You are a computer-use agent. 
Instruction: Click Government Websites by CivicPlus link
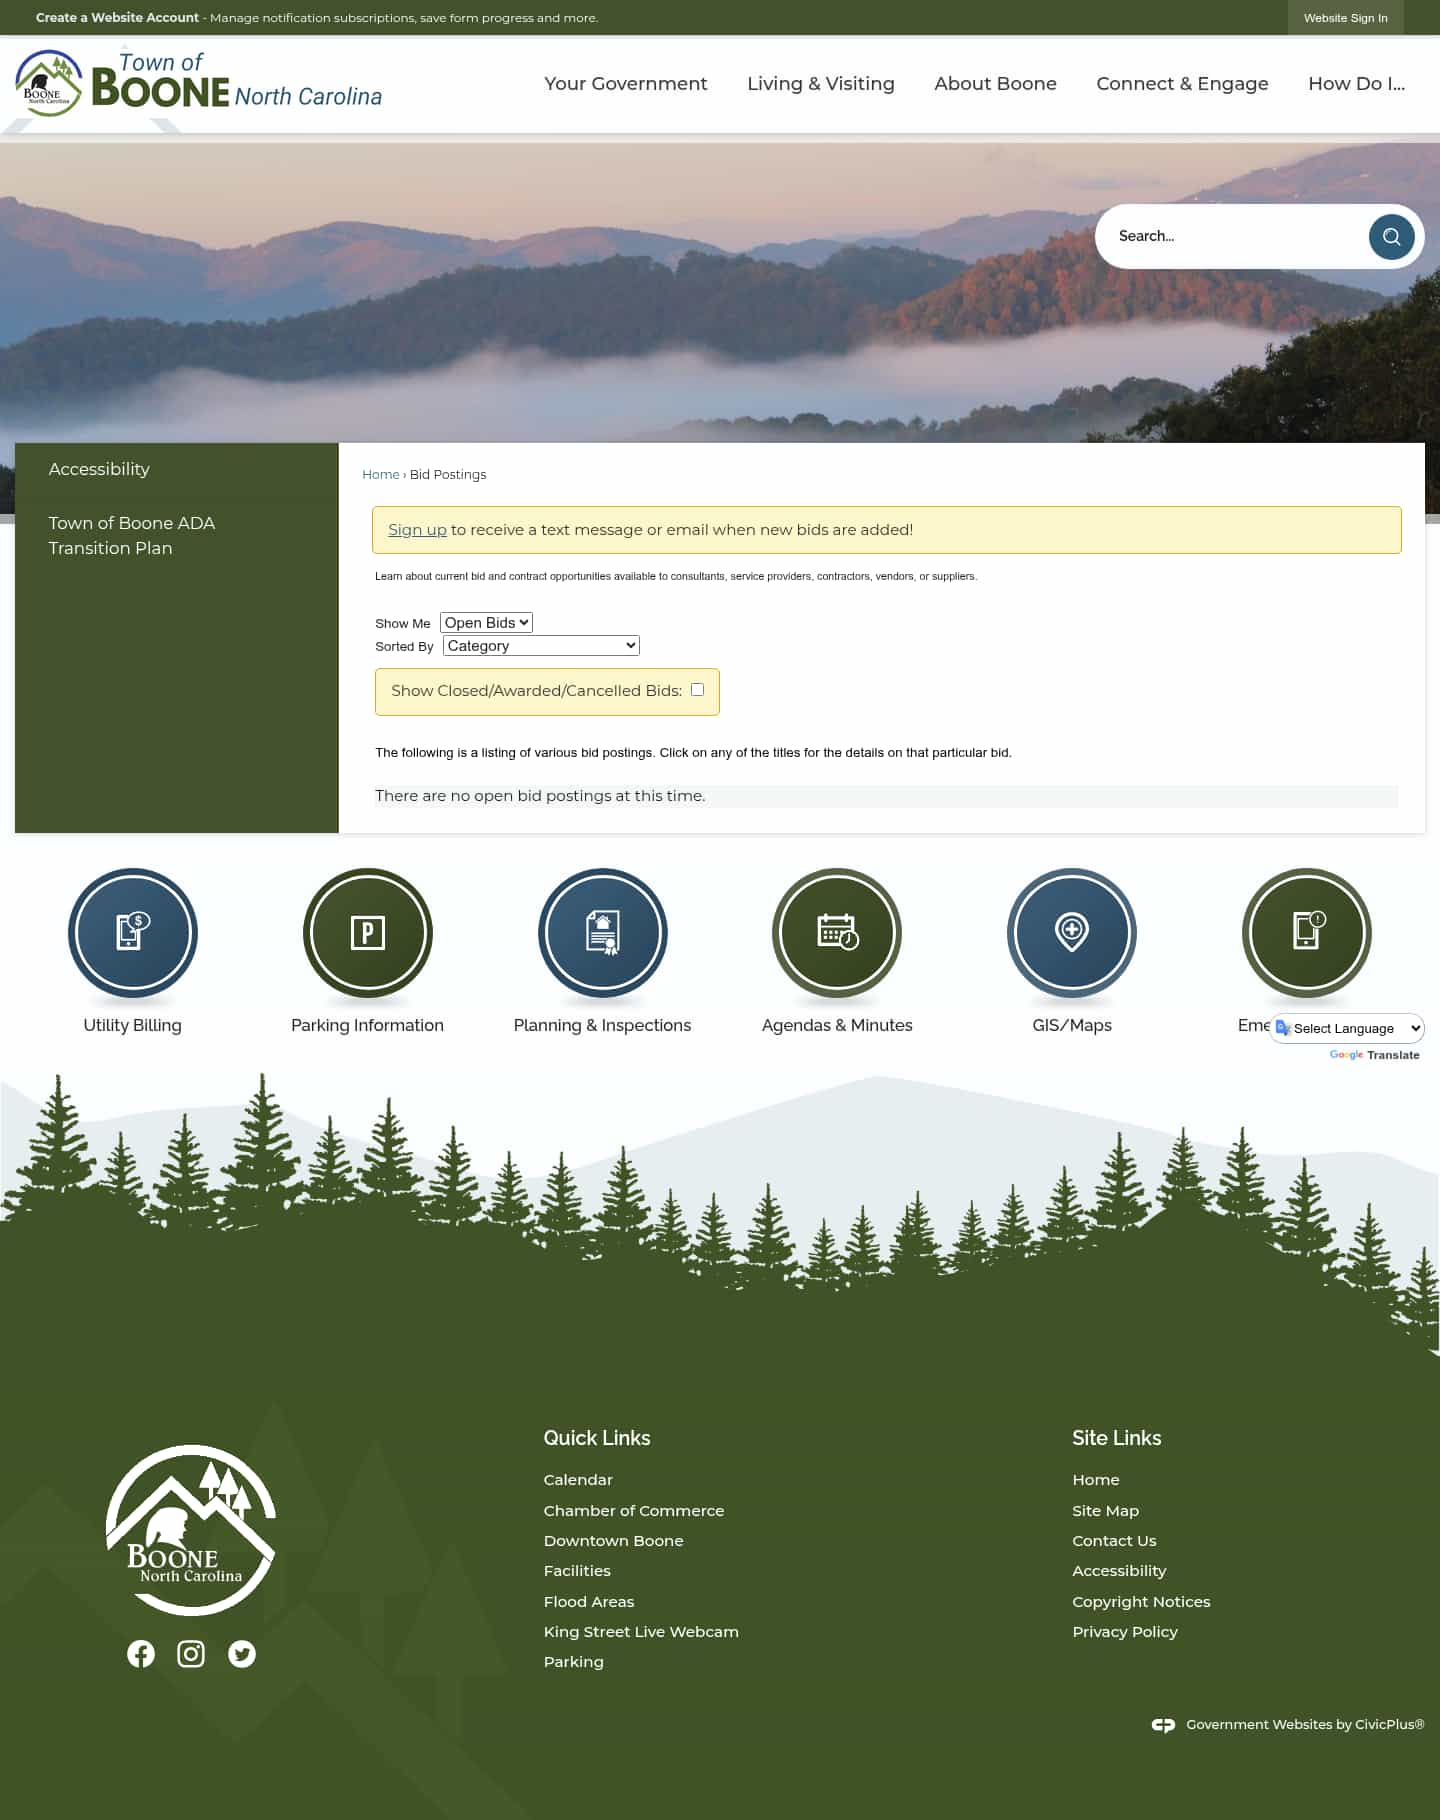point(1305,1725)
